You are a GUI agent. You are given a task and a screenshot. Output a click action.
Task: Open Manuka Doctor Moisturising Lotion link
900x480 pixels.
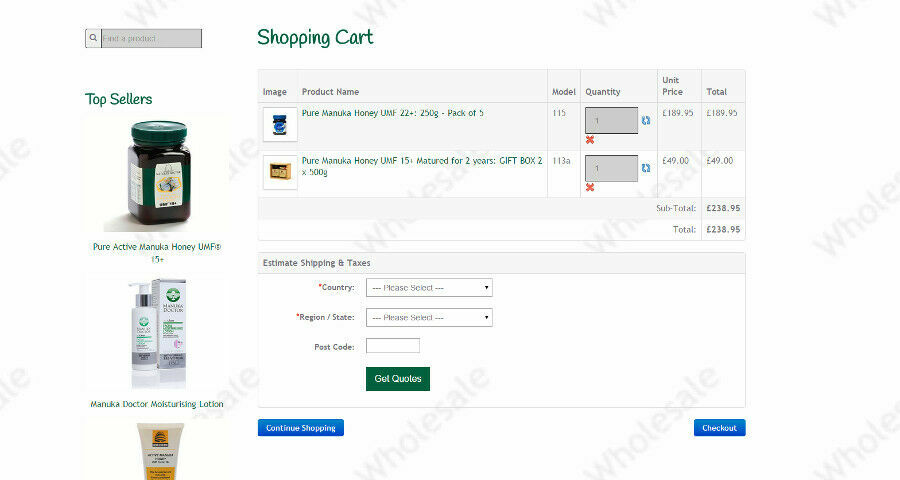(157, 404)
